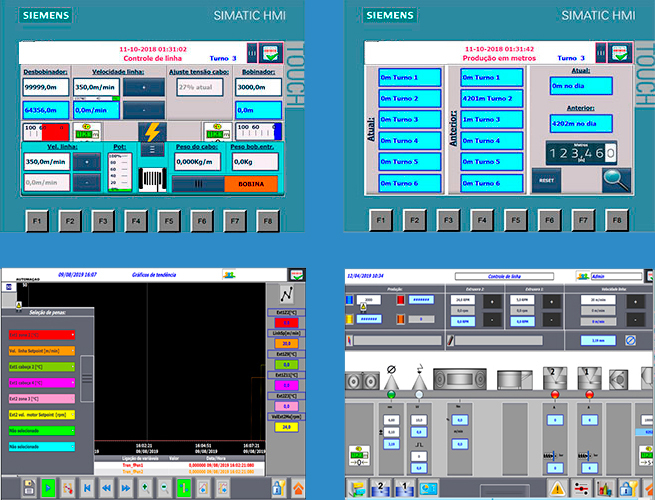Open the pink Ext2 zona 3 pen dropdown

click(x=42, y=398)
